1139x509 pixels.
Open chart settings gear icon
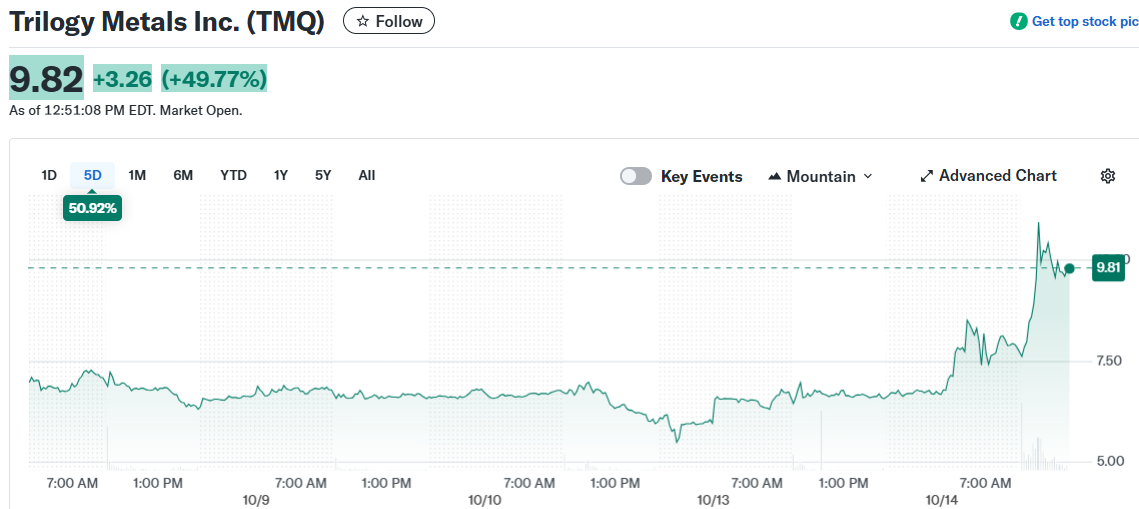[x=1108, y=176]
